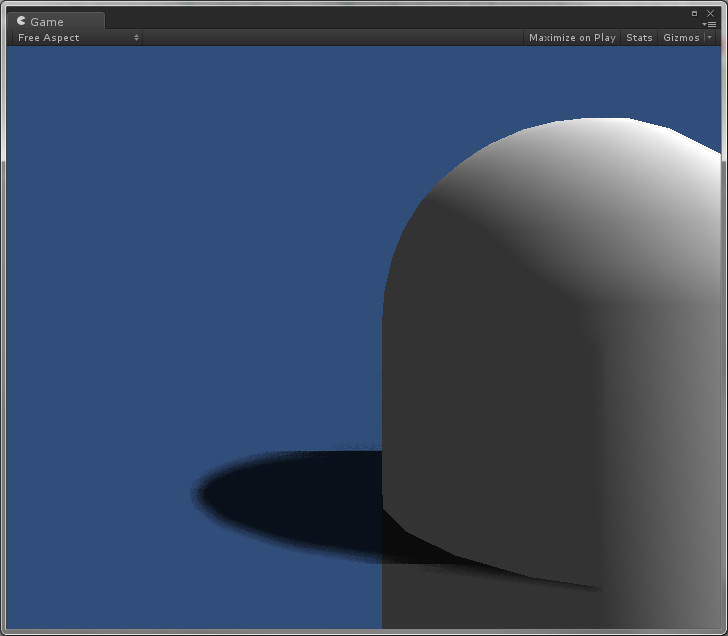The image size is (728, 636).
Task: Toggle Maximize on Play
Action: coord(572,38)
